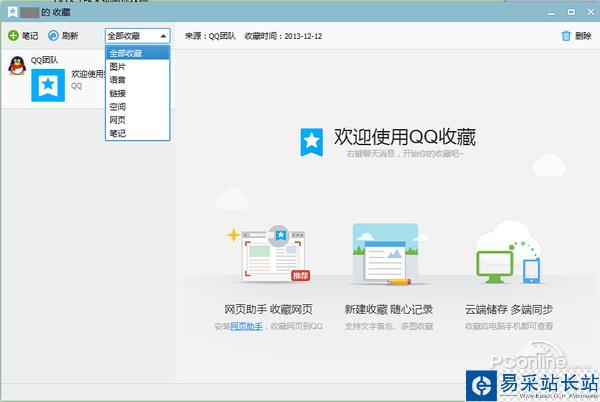Close the 收藏 window

591,12
